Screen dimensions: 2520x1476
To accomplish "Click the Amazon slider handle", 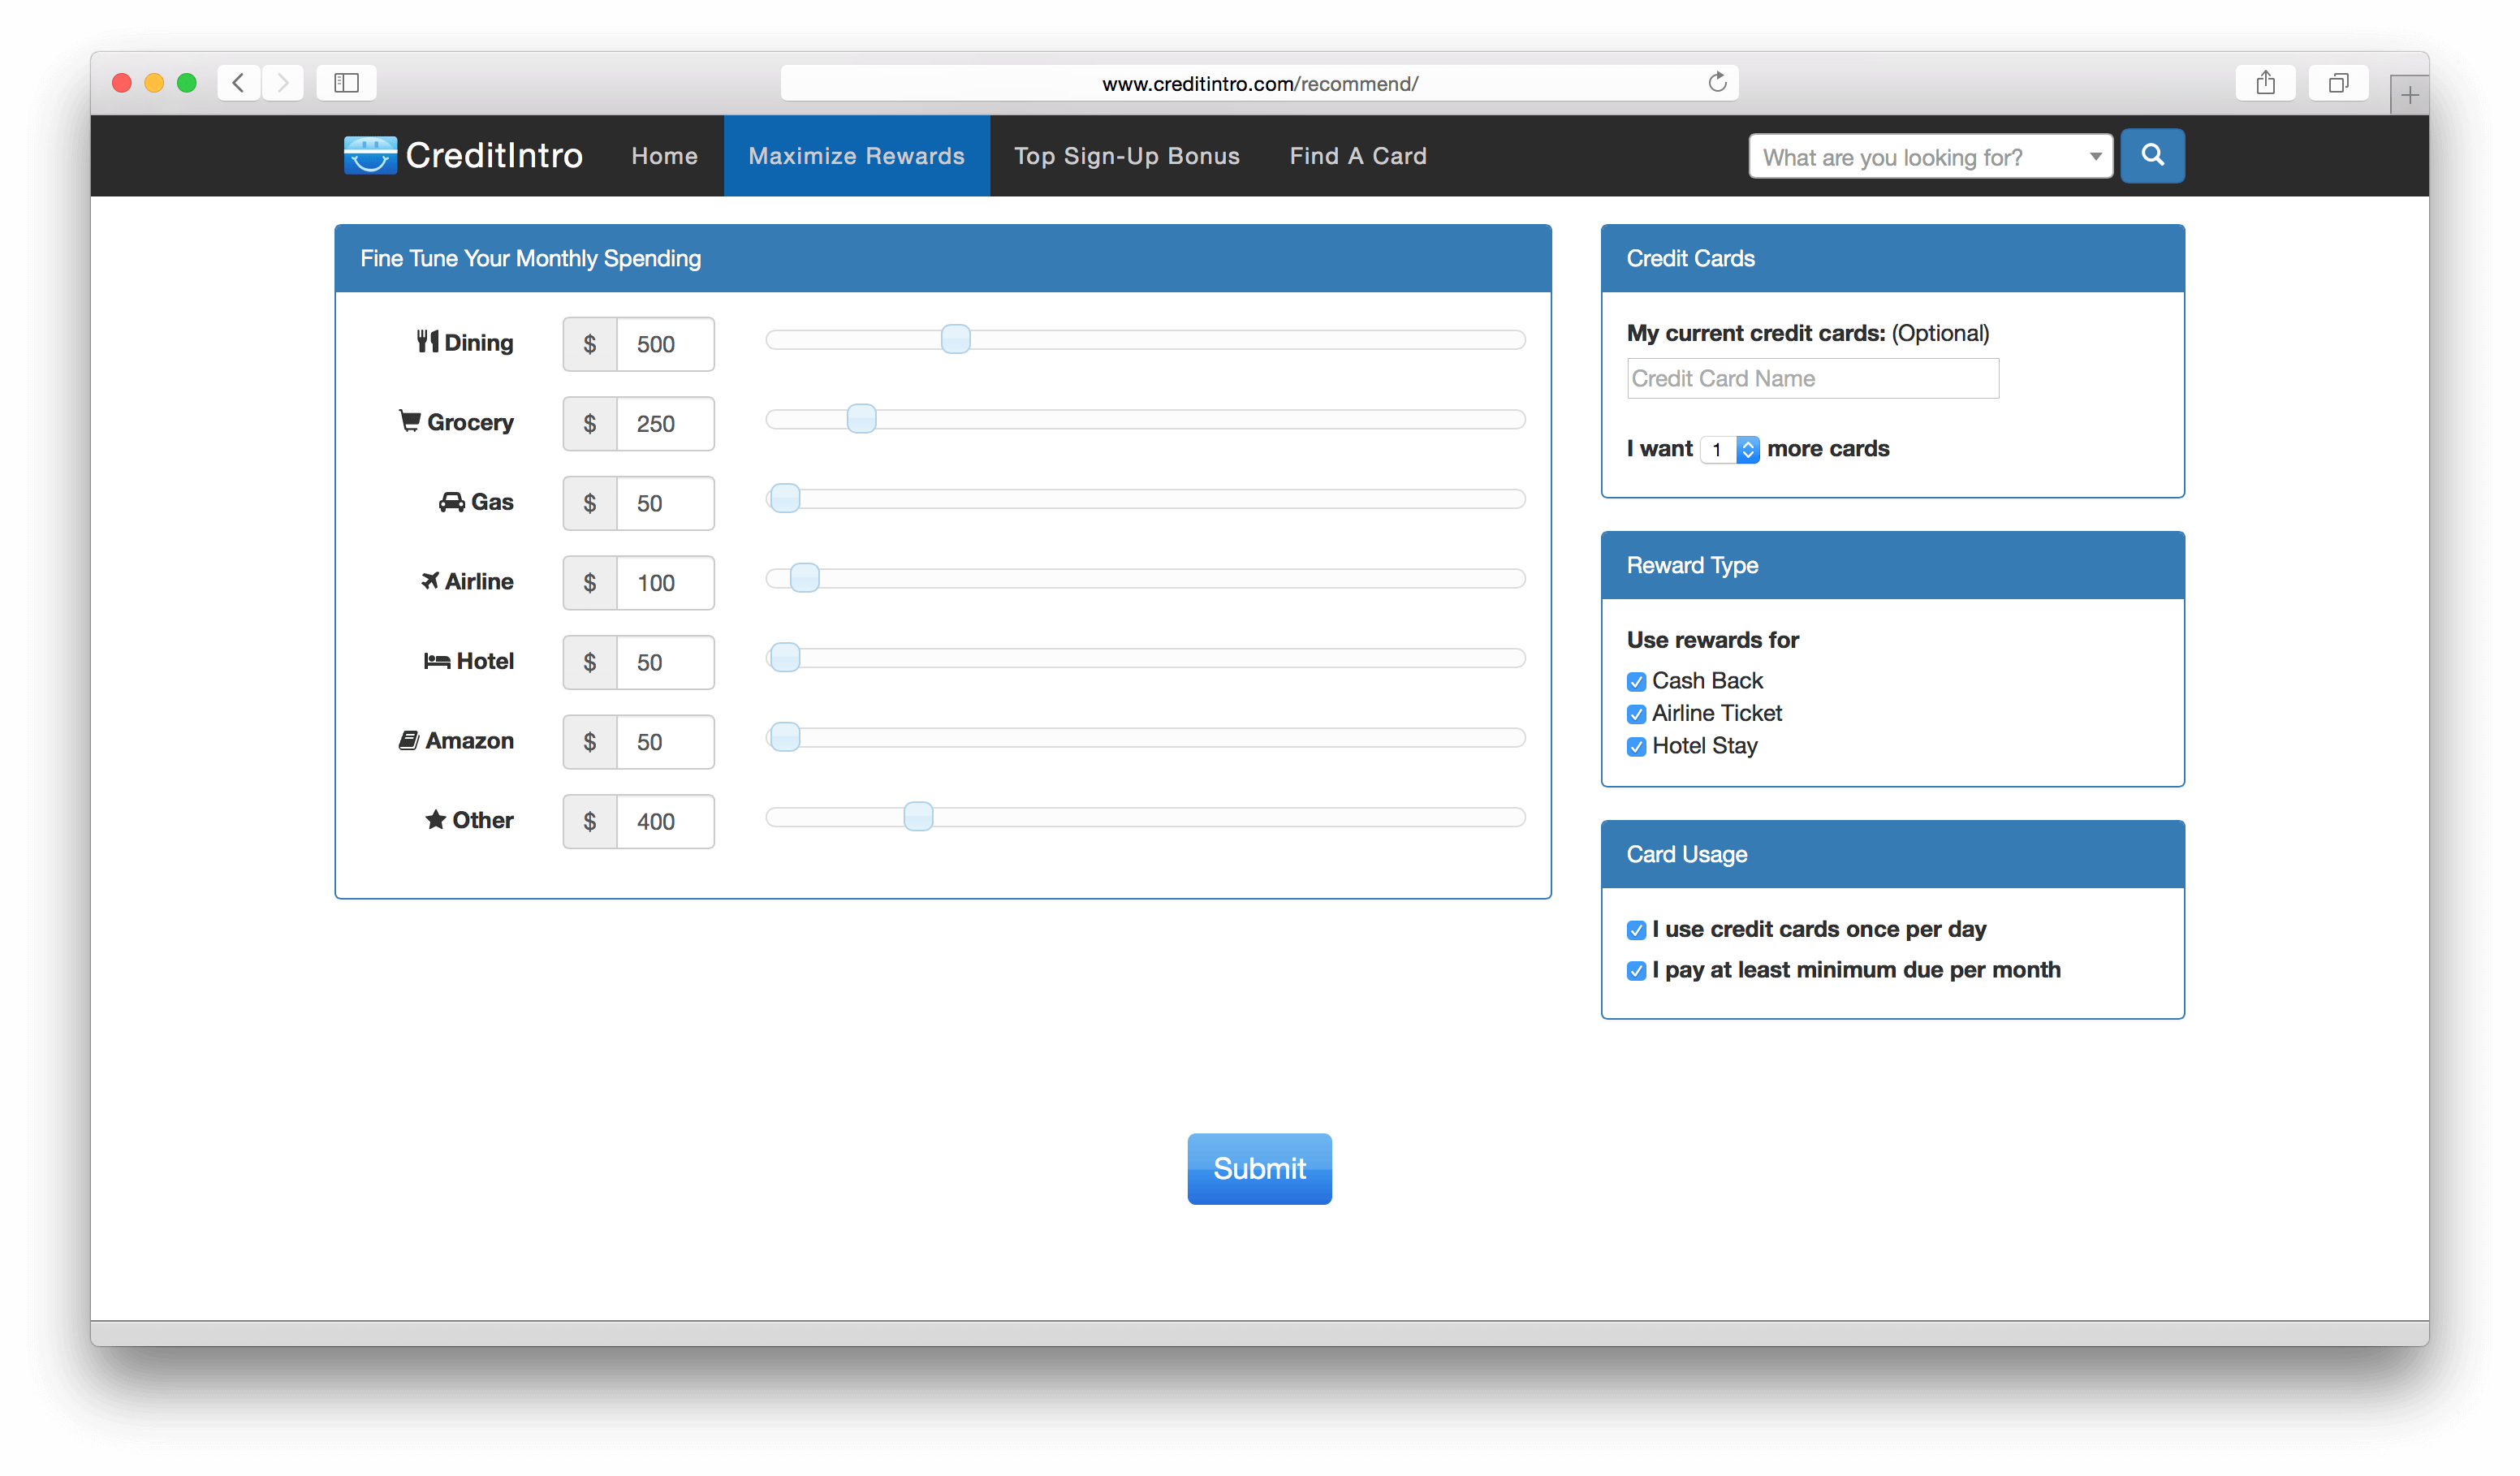I will point(785,737).
